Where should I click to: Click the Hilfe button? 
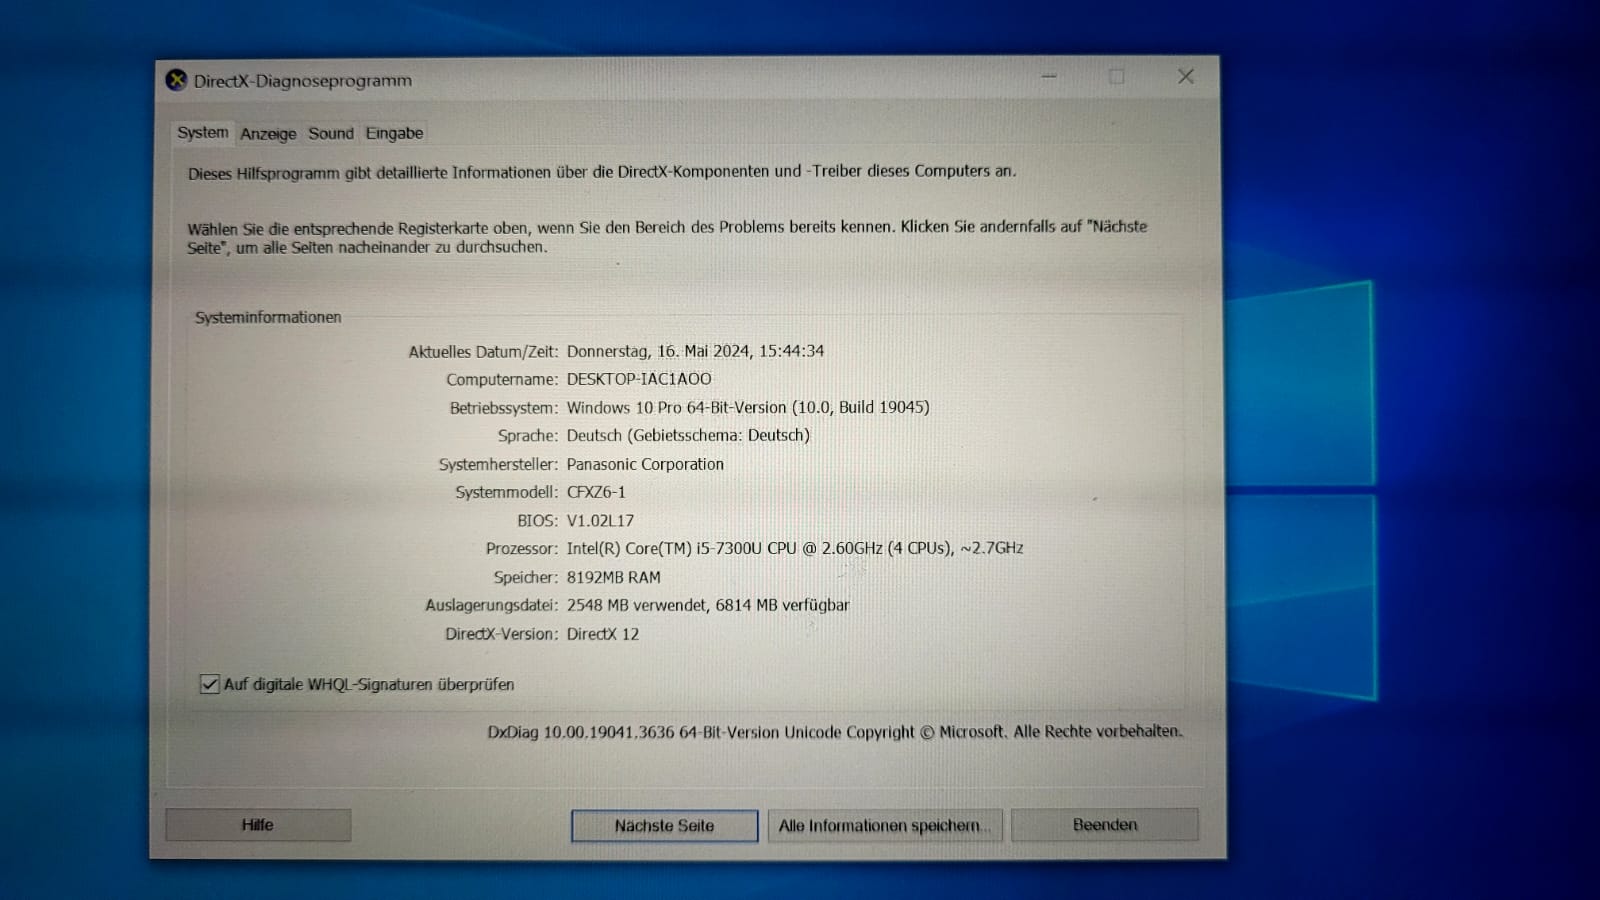pyautogui.click(x=258, y=825)
